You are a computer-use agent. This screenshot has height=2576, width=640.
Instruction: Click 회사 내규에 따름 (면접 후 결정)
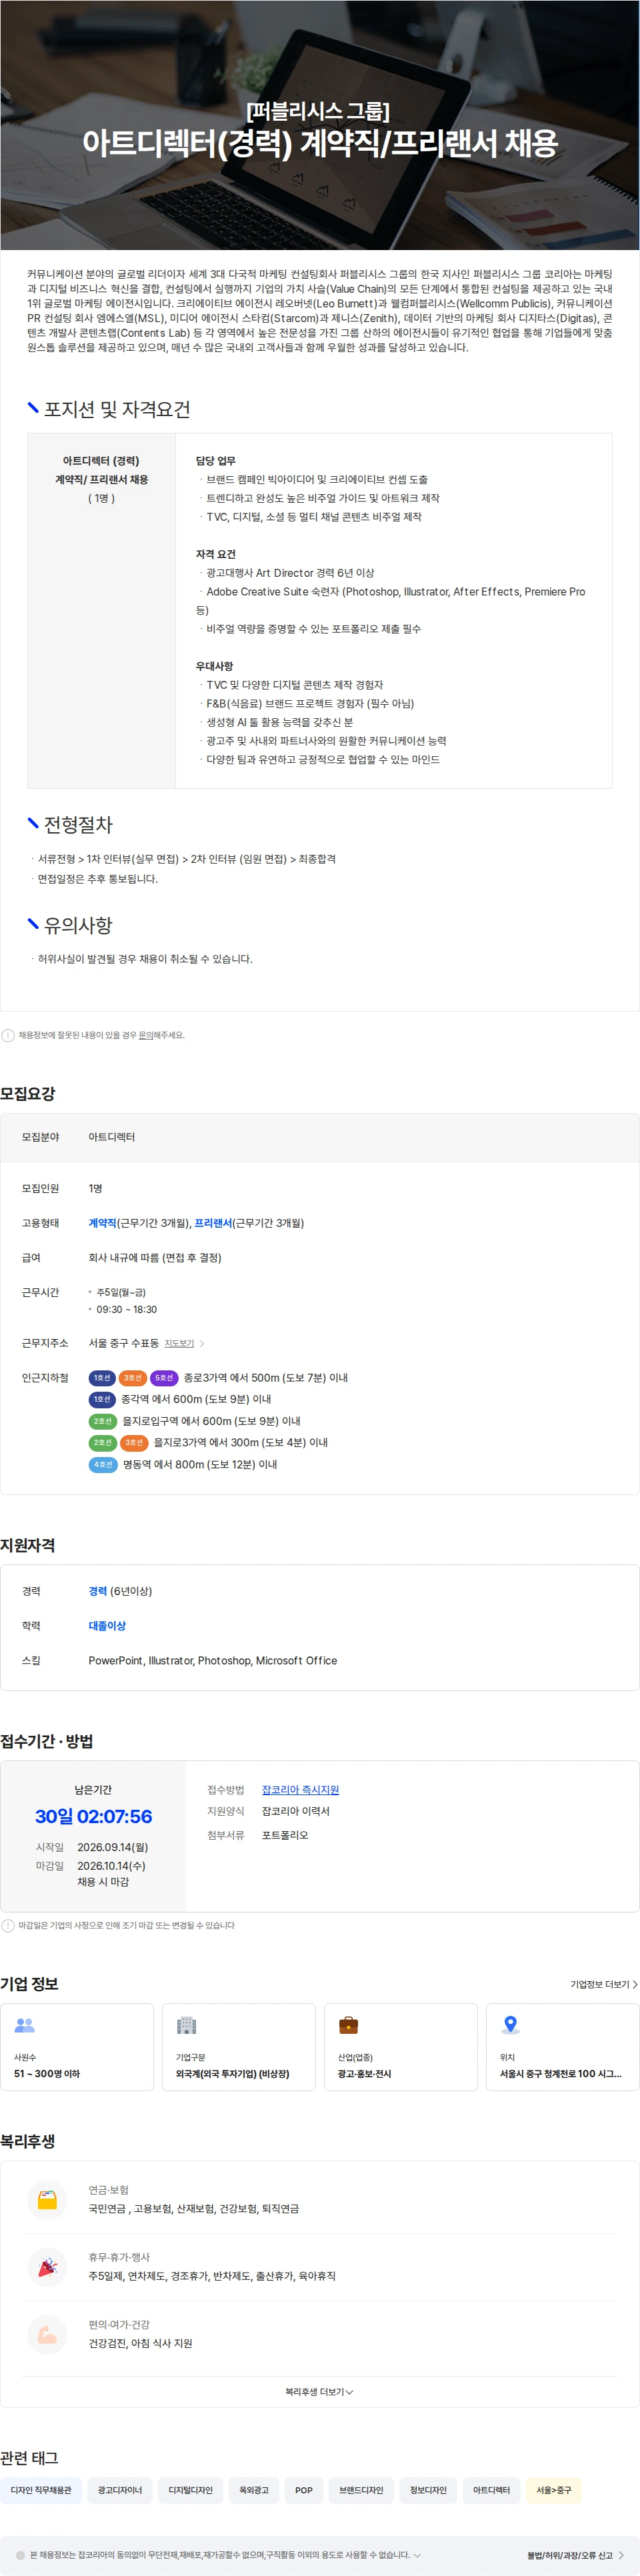(x=155, y=1257)
